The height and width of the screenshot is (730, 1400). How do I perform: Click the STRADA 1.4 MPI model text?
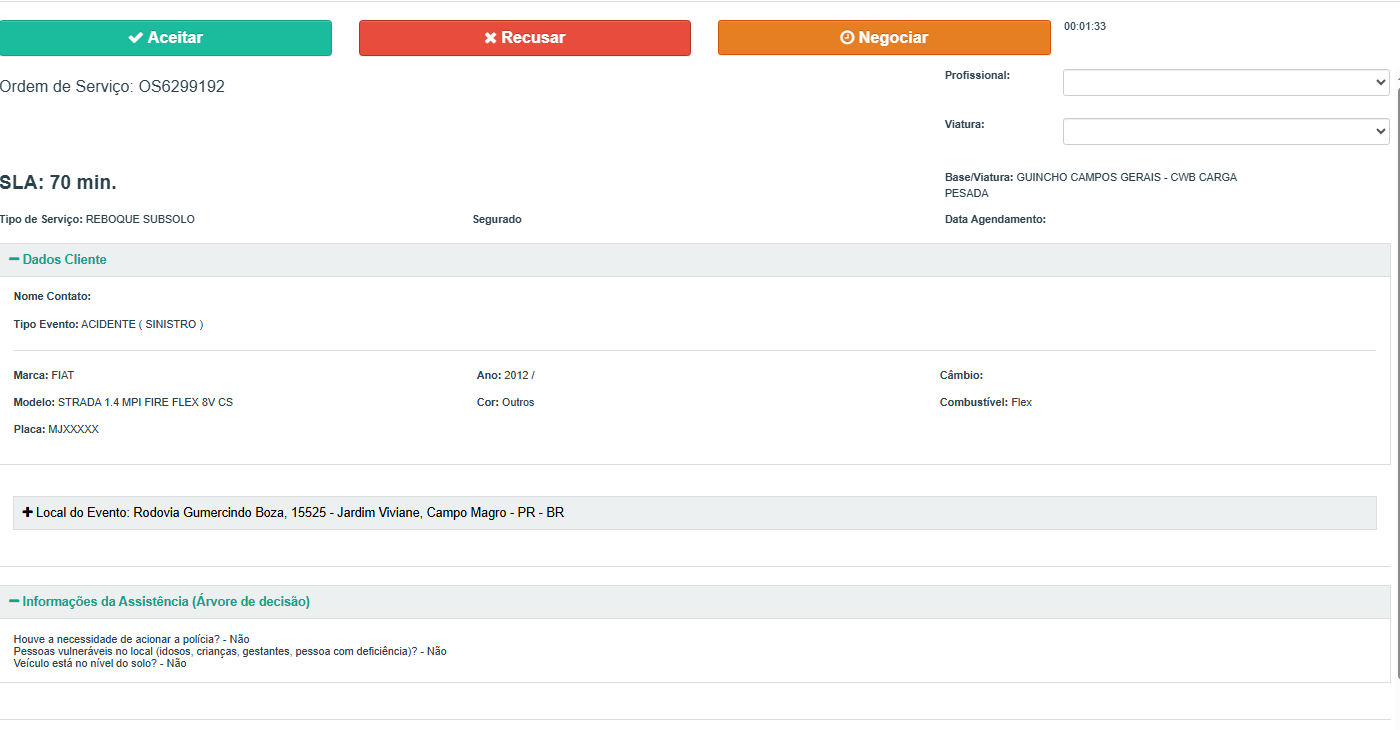click(x=145, y=403)
